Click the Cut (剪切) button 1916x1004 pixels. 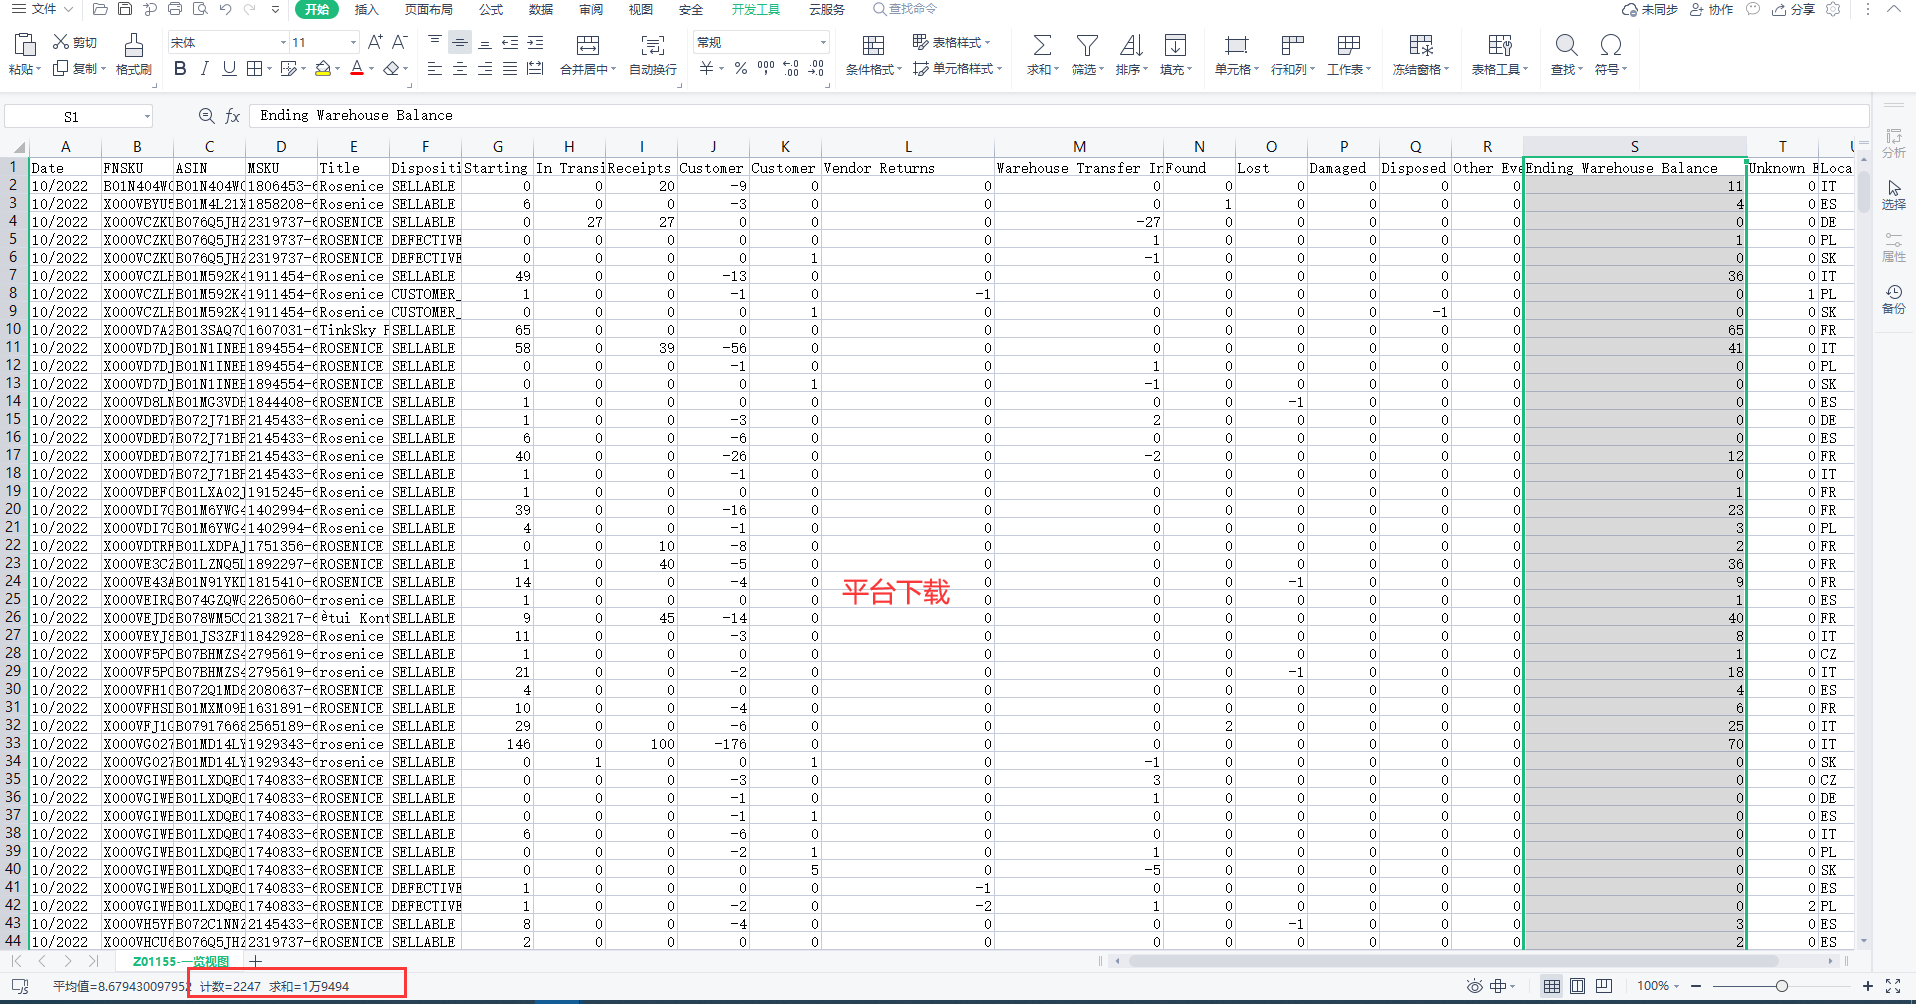[75, 42]
